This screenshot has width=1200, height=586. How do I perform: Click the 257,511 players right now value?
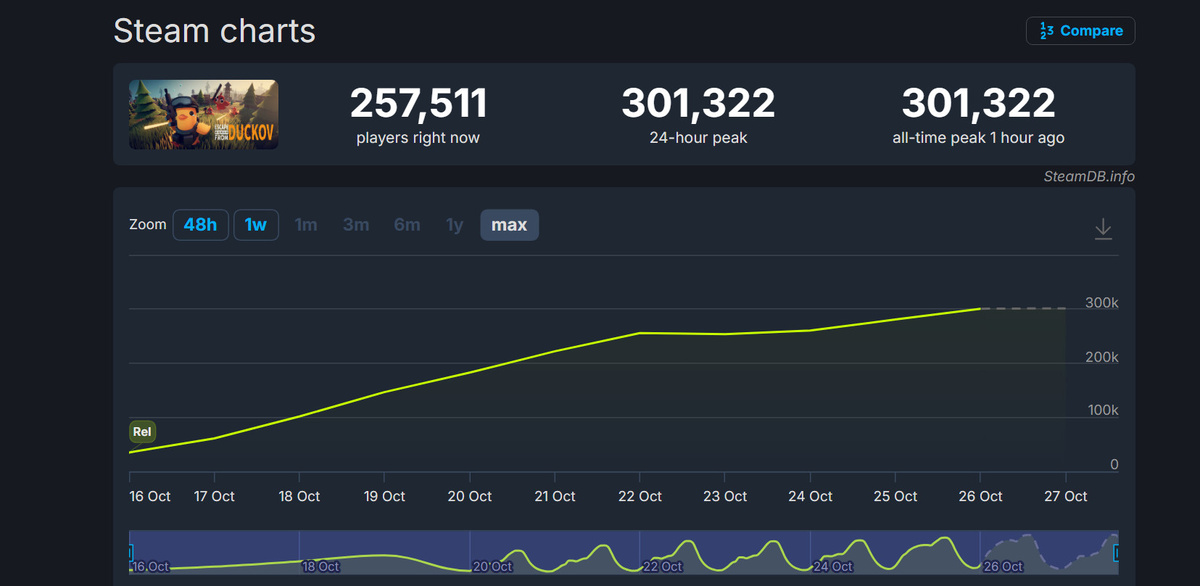[x=418, y=103]
